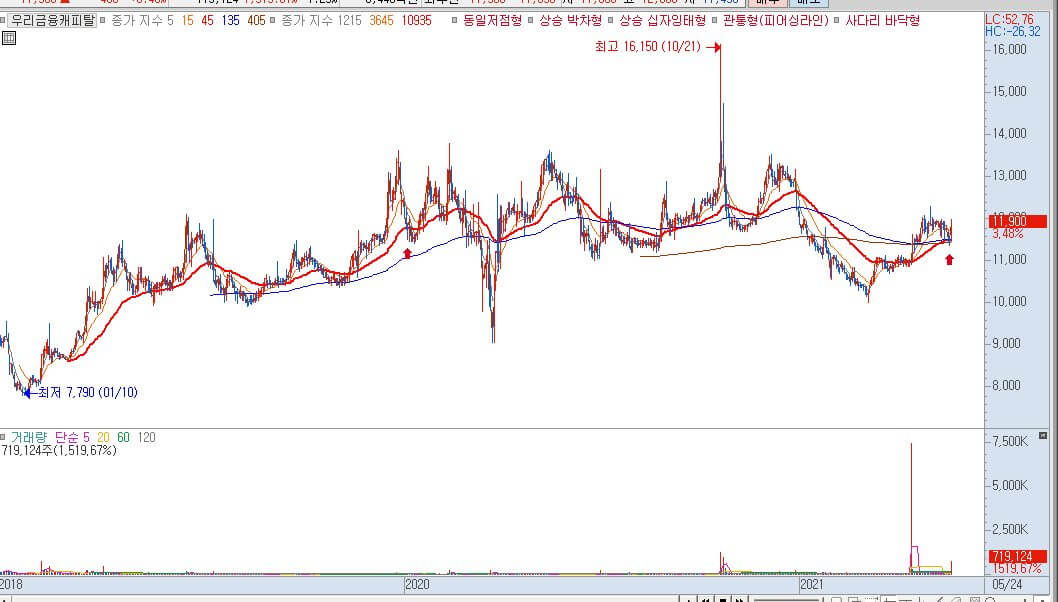Click the current price tag 11,900
Viewport: 1058px width, 602px height.
(1018, 221)
